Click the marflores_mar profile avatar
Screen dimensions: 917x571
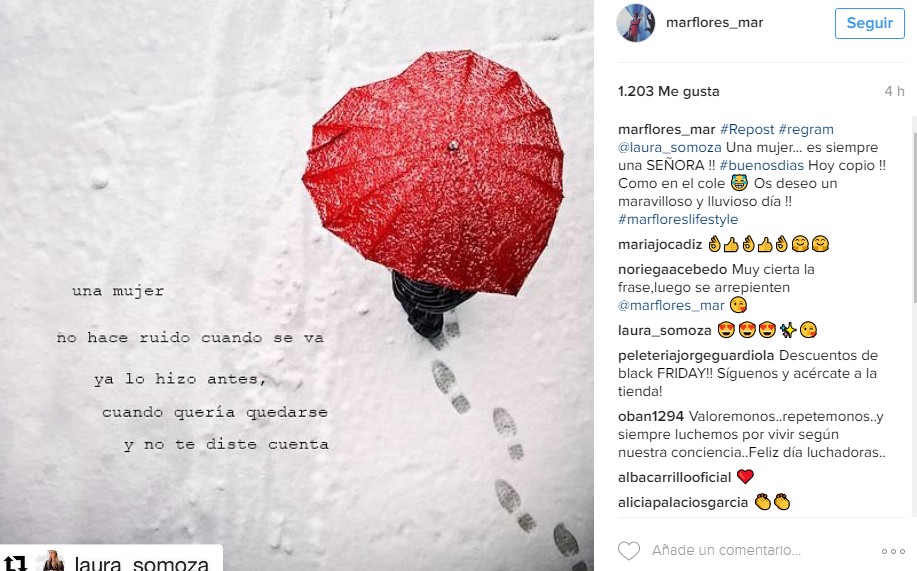tap(636, 23)
